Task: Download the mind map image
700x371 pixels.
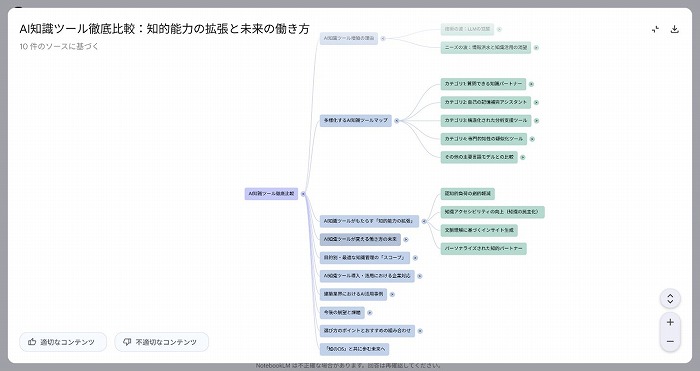Action: tap(675, 29)
